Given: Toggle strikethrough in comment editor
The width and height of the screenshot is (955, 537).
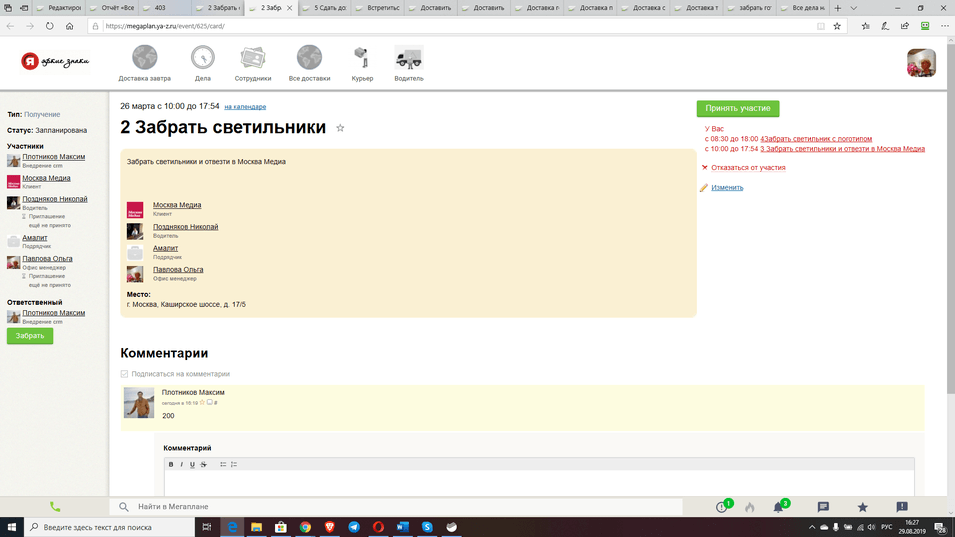Looking at the screenshot, I should pos(203,465).
